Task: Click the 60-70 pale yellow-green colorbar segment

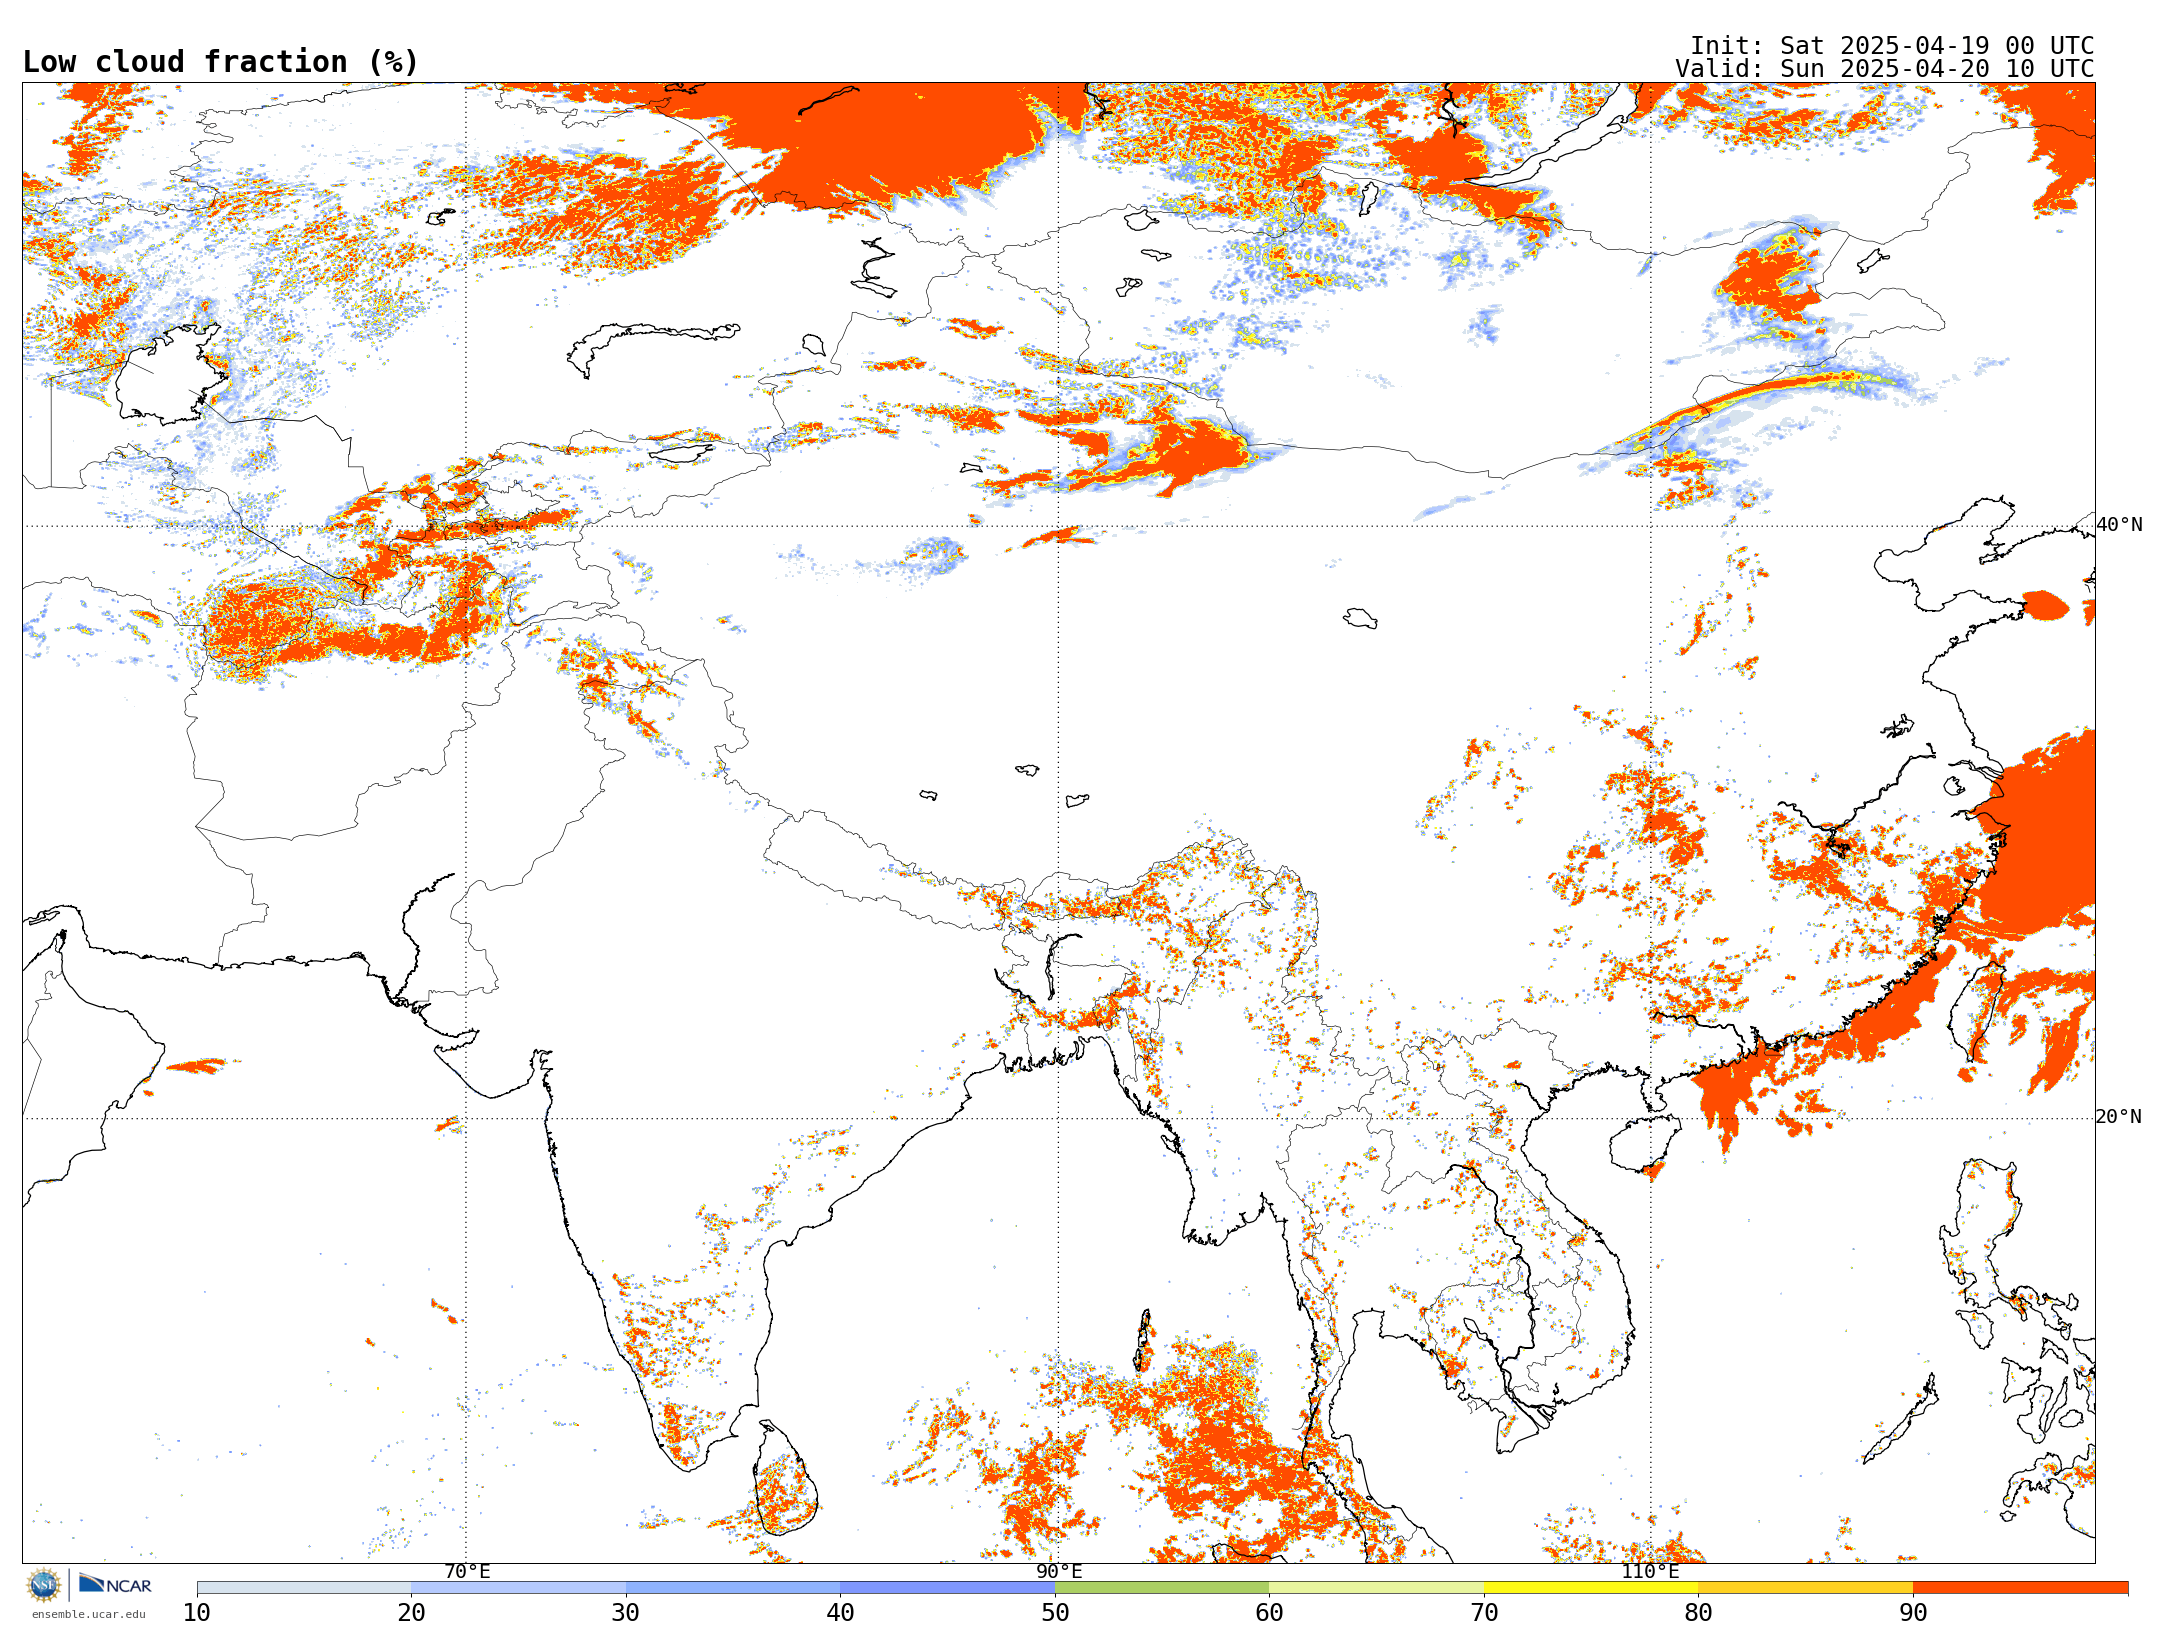Action: pos(1376,1588)
